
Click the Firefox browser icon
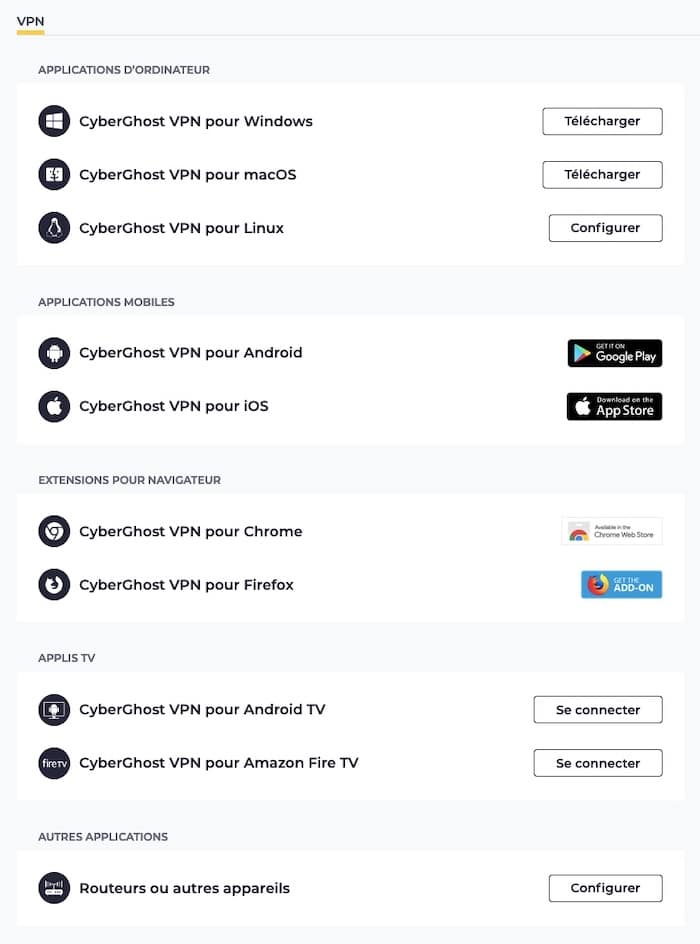tap(54, 585)
